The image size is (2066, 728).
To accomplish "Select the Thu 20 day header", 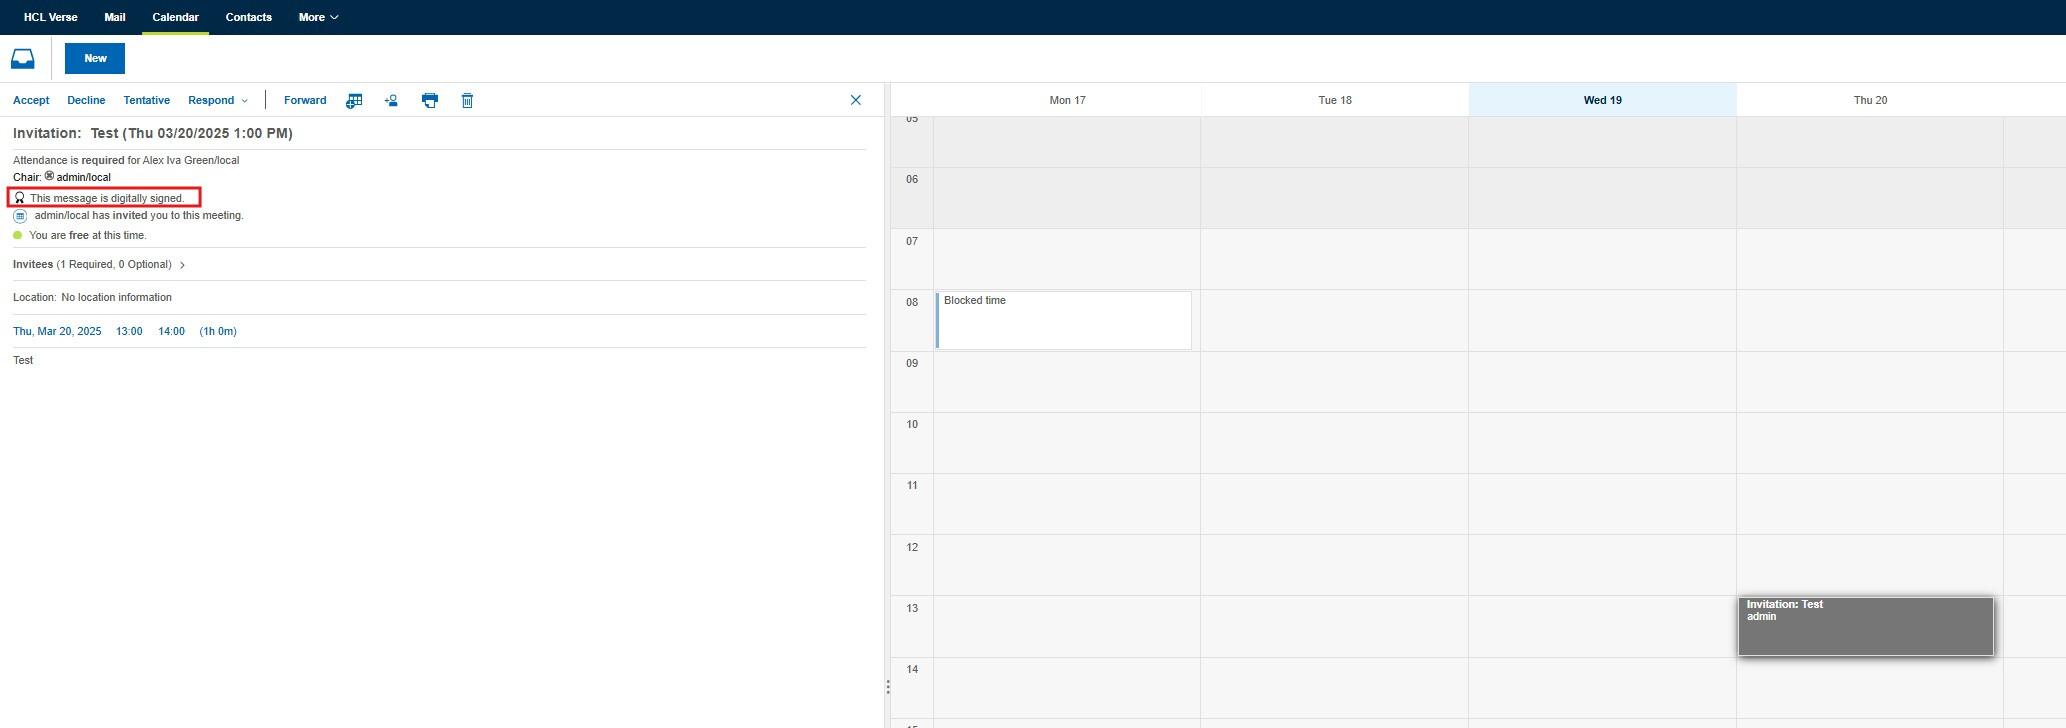I will tap(1870, 100).
